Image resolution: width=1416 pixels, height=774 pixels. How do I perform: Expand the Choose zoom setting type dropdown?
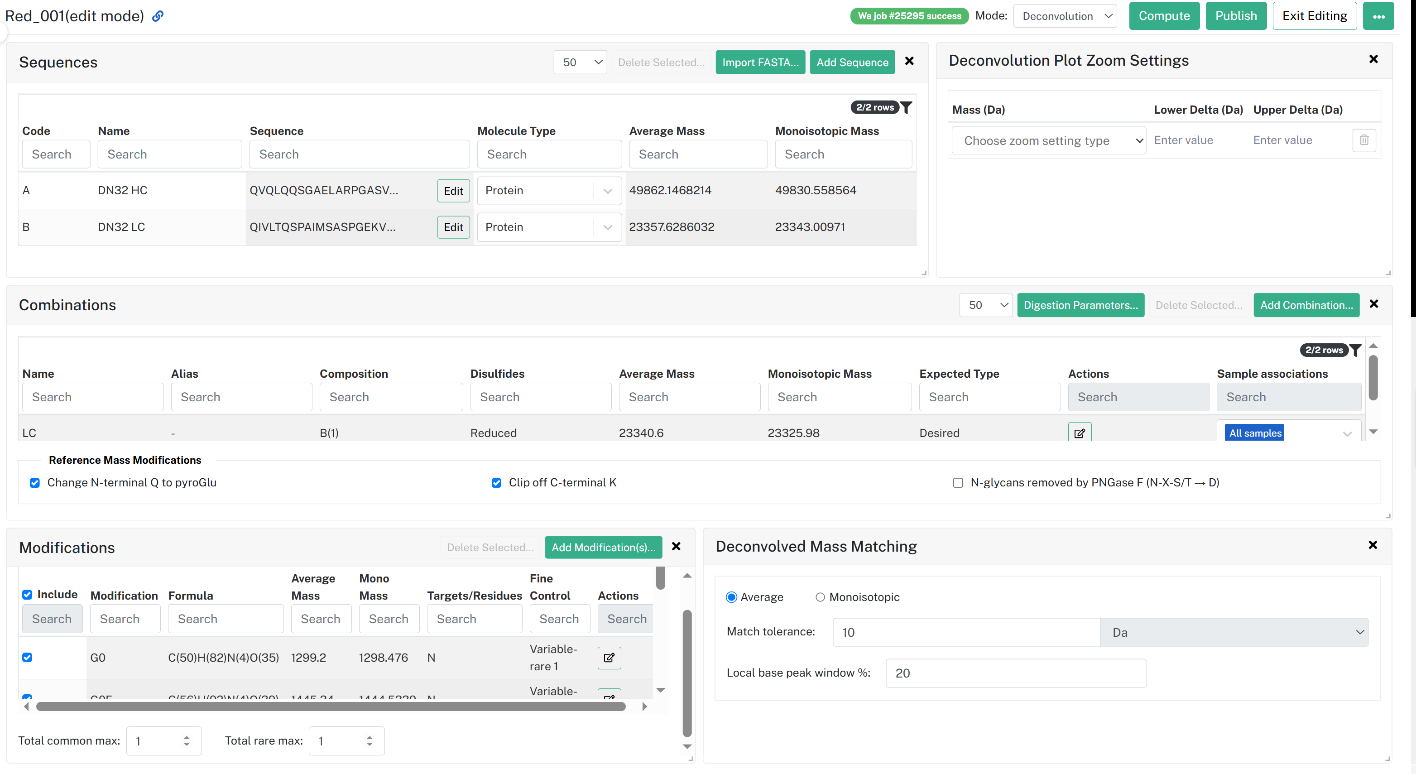coord(1049,141)
